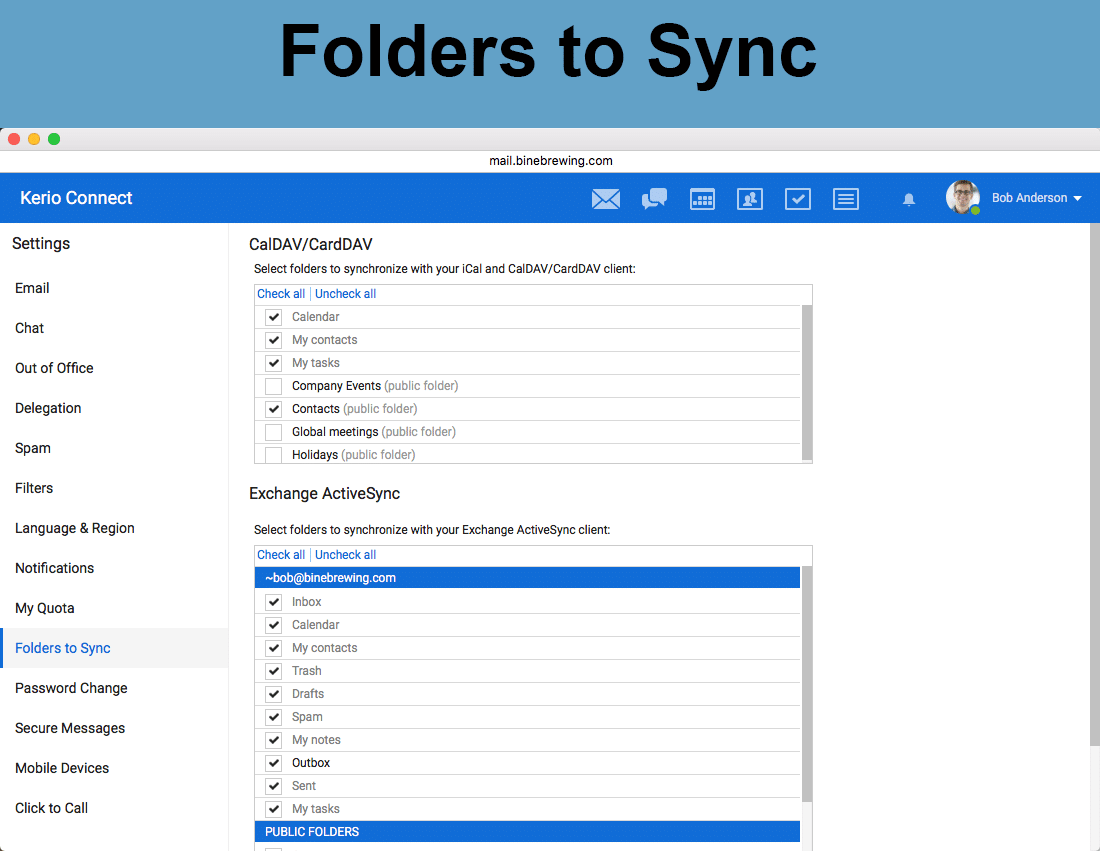1100x851 pixels.
Task: Click Check all in Exchange ActiveSync section
Action: coord(281,555)
